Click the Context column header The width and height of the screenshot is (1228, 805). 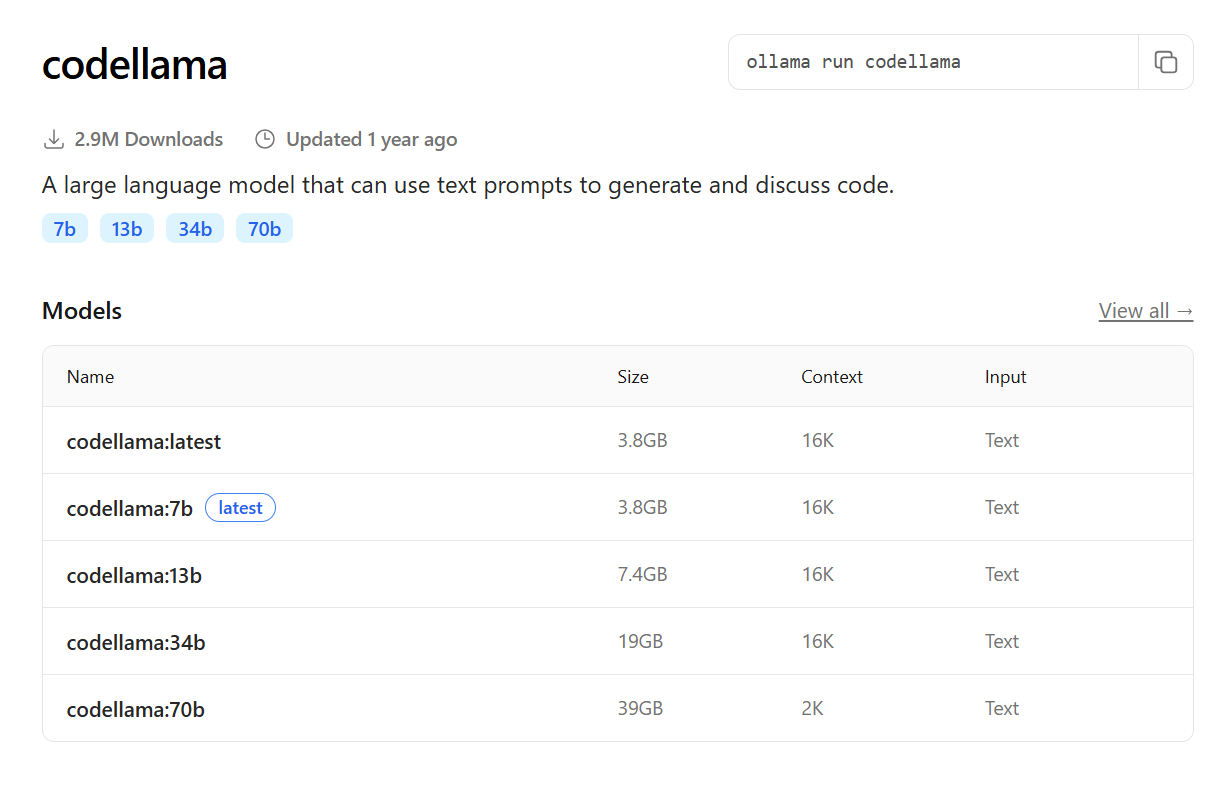[832, 377]
